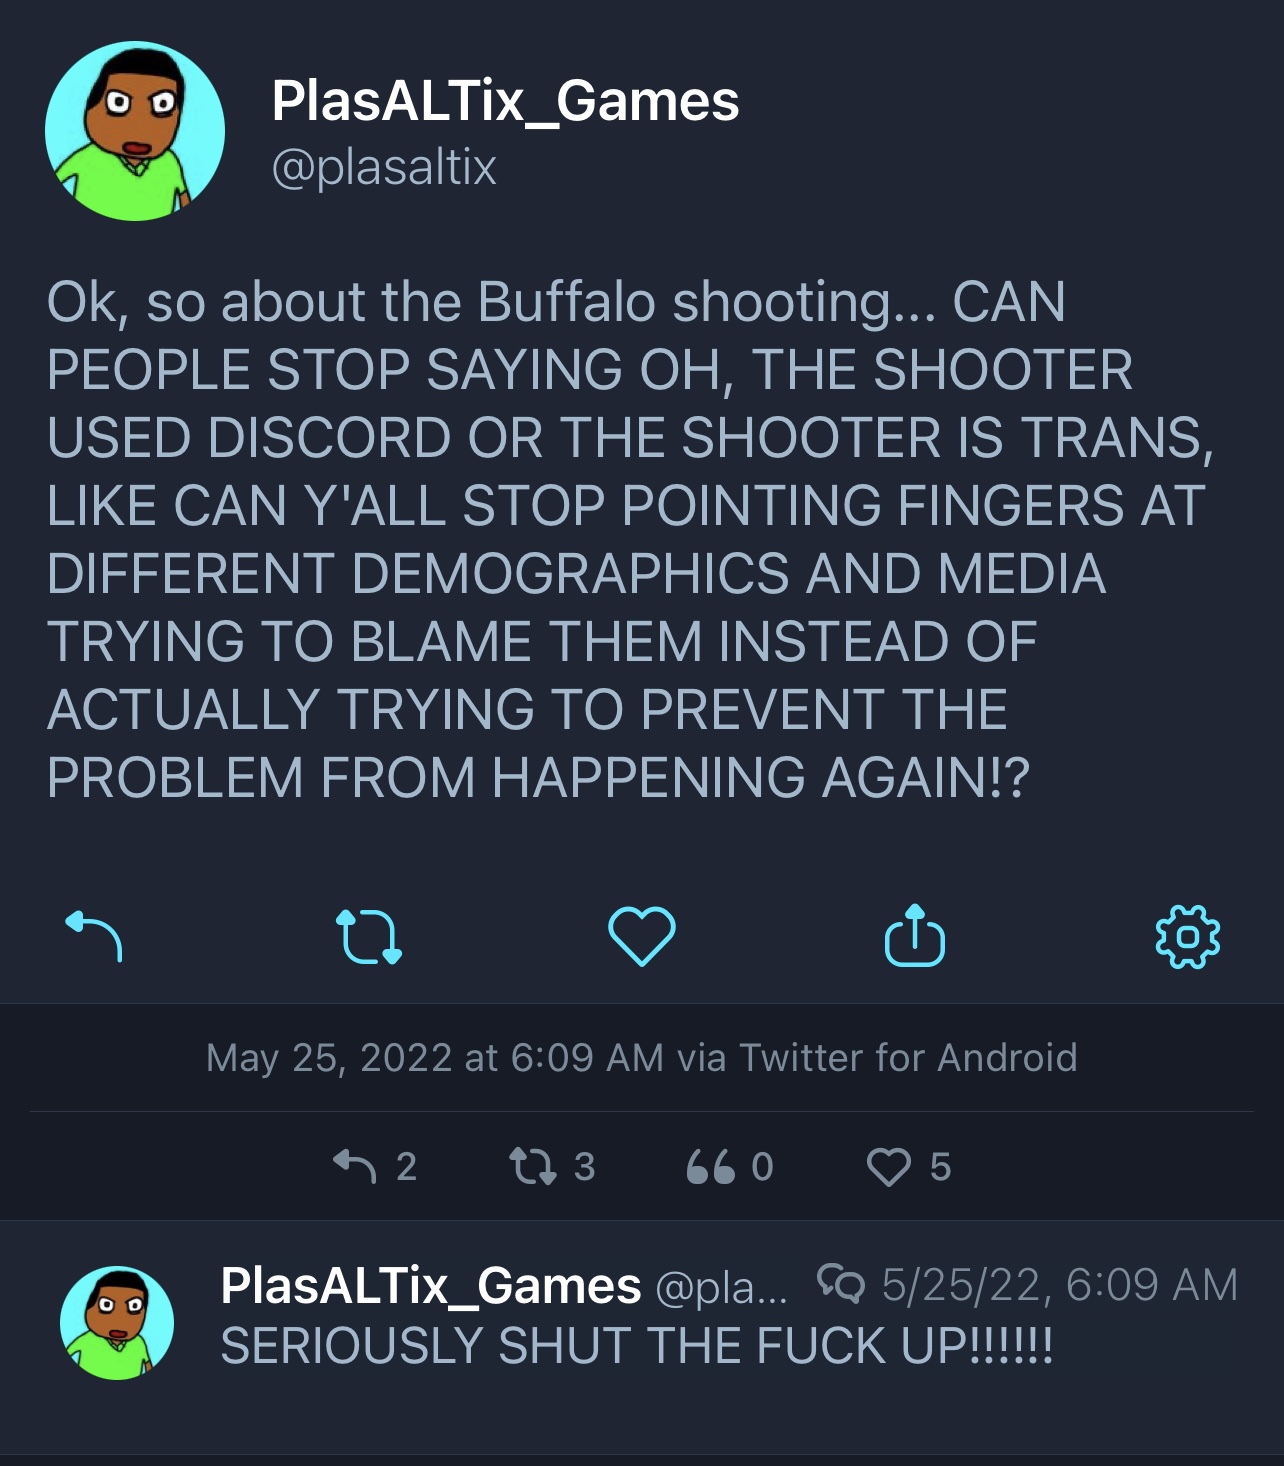Viewport: 1284px width, 1466px height.
Task: Open the large PlasALTix_Games profile avatar
Action: [135, 131]
